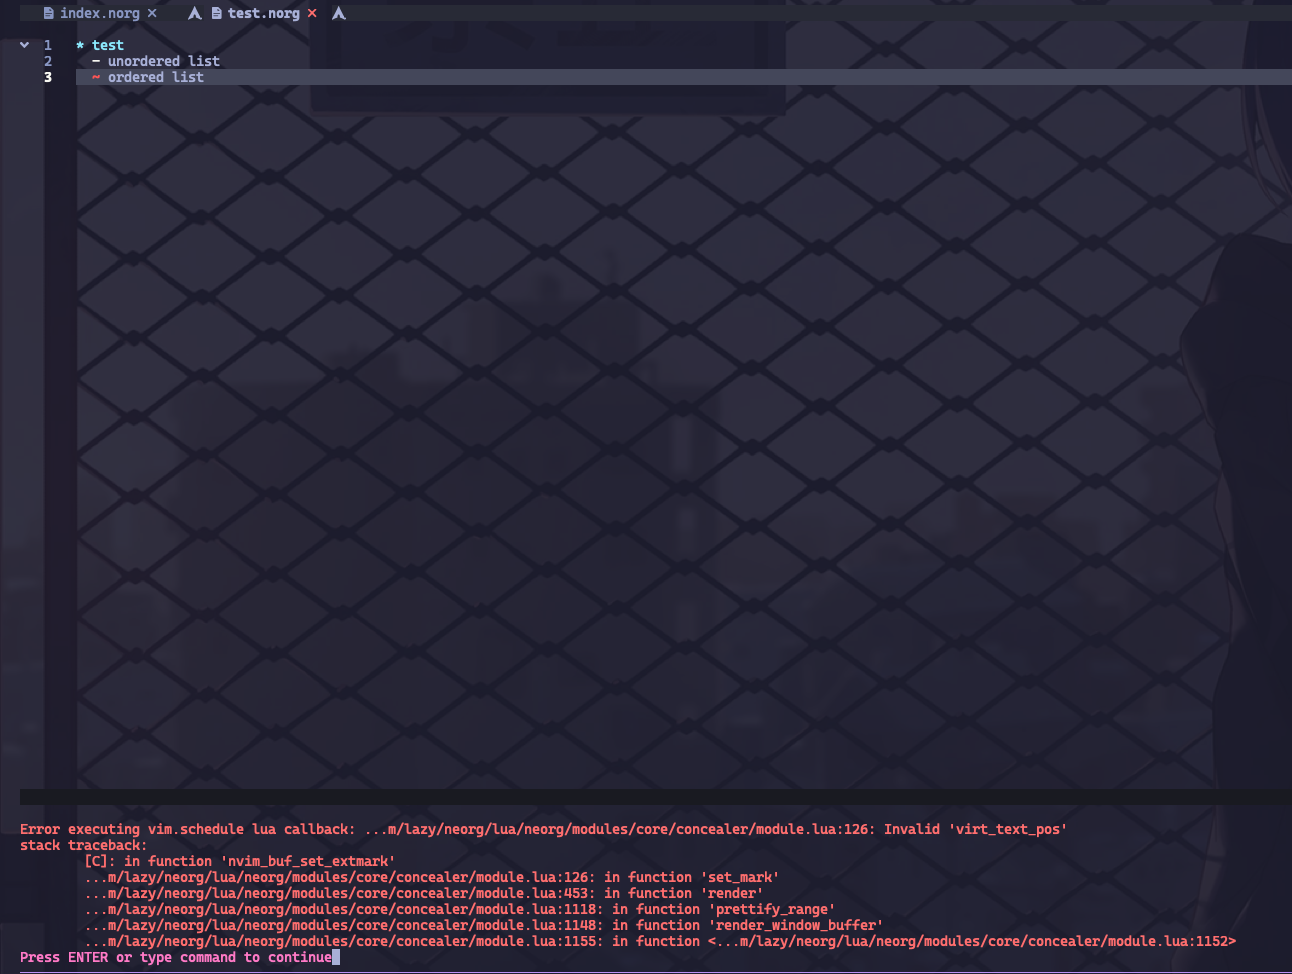Switch to the index.norg tab

tap(99, 13)
